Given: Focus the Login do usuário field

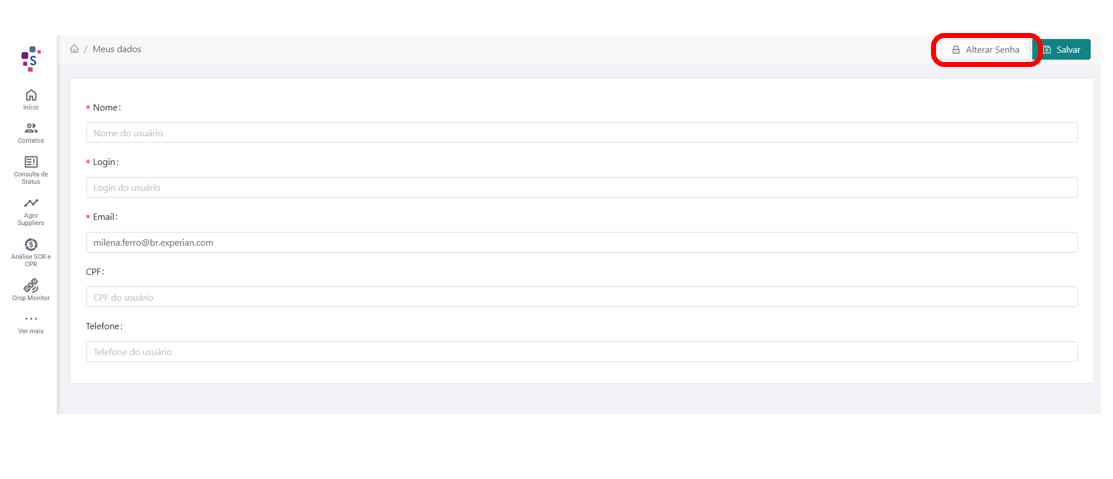Looking at the screenshot, I should (581, 187).
